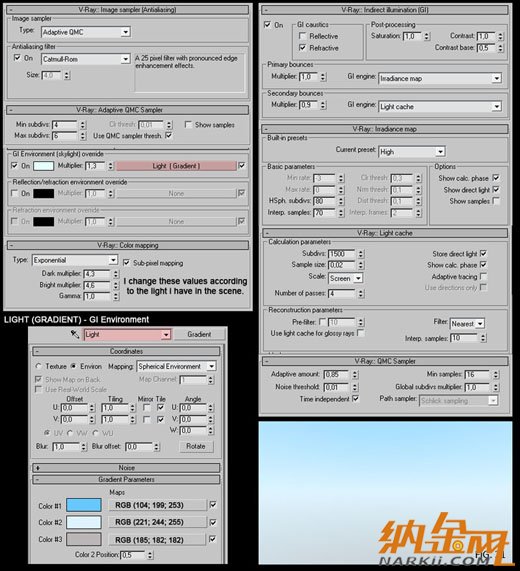Click the Saturation value field
The height and width of the screenshot is (571, 520).
point(413,36)
